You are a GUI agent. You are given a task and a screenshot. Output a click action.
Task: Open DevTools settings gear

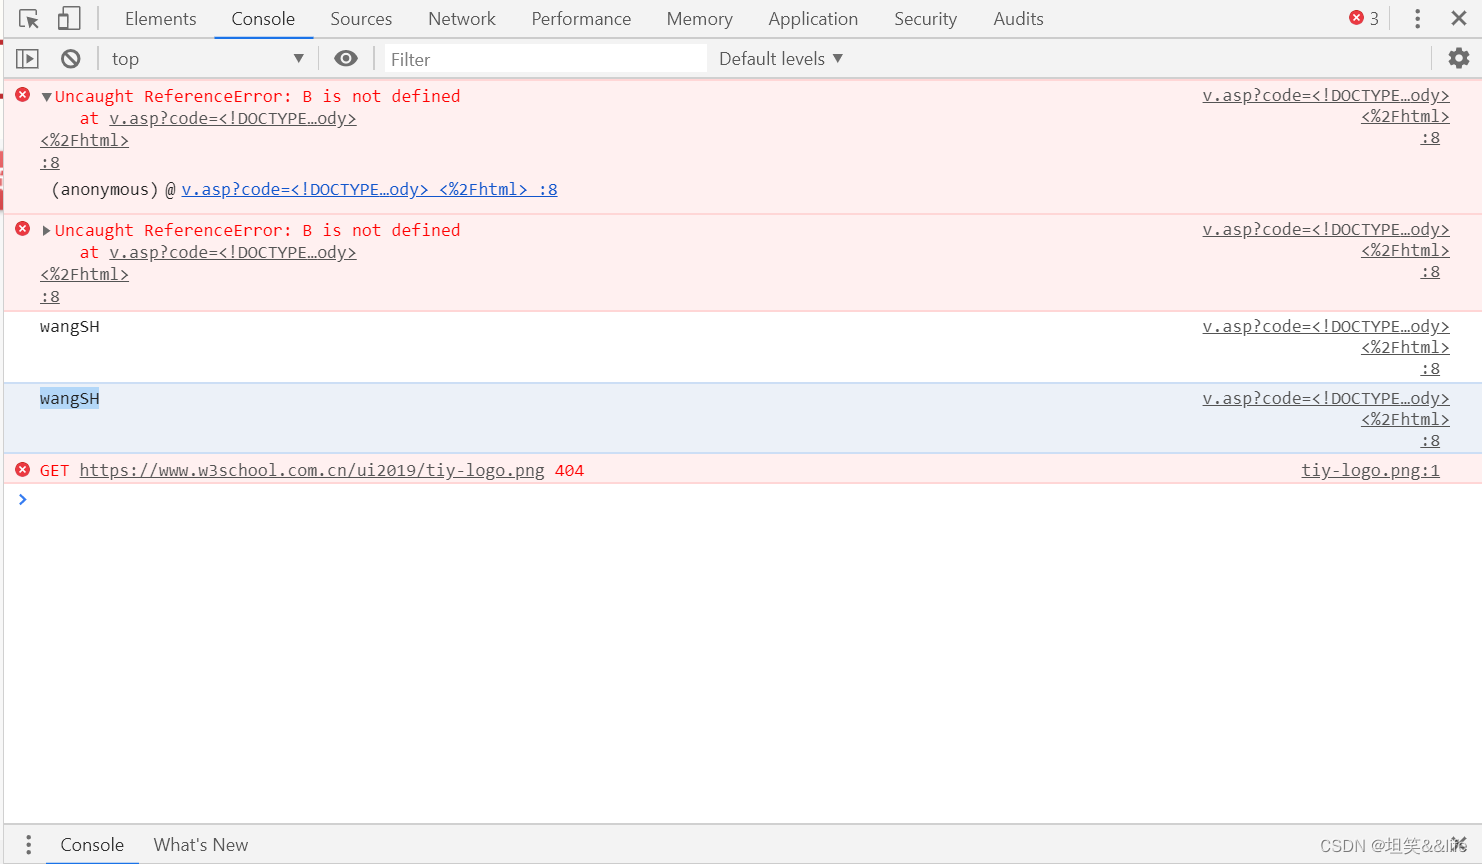click(x=1458, y=58)
